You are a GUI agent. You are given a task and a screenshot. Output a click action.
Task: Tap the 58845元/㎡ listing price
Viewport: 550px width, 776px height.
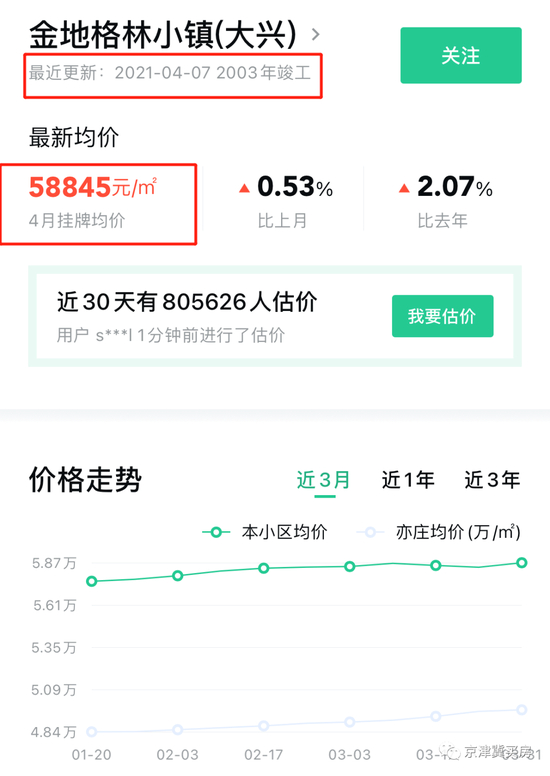[x=93, y=187]
